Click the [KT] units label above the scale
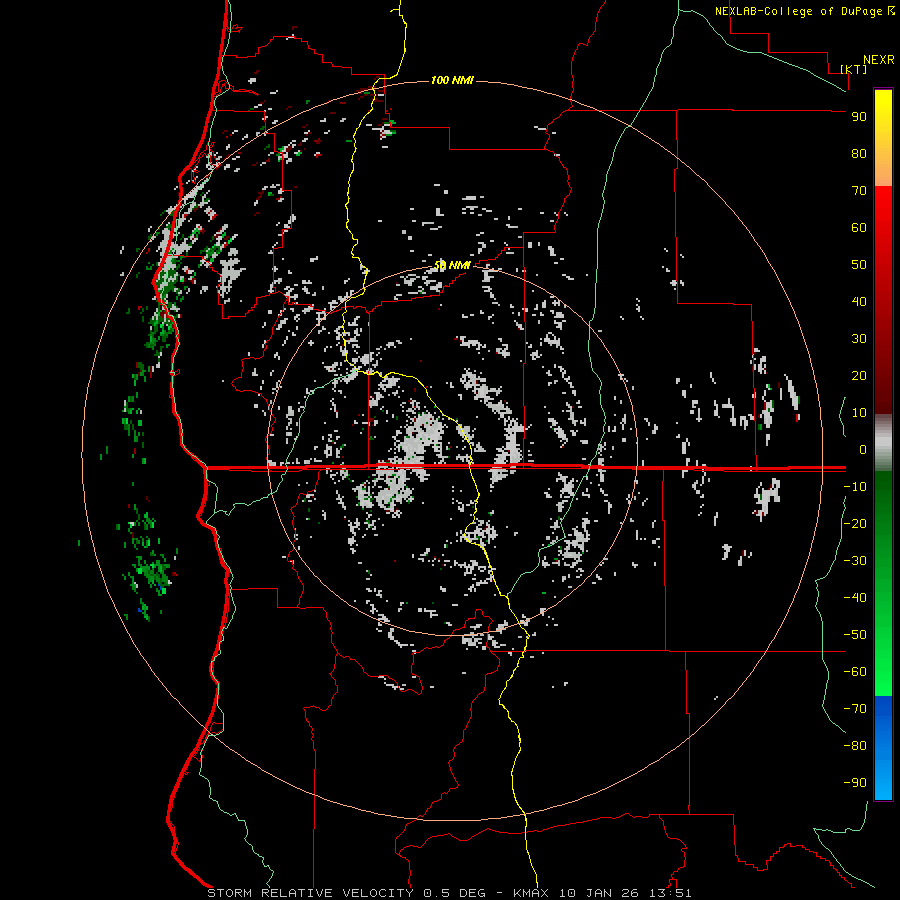The height and width of the screenshot is (900, 900). (854, 69)
